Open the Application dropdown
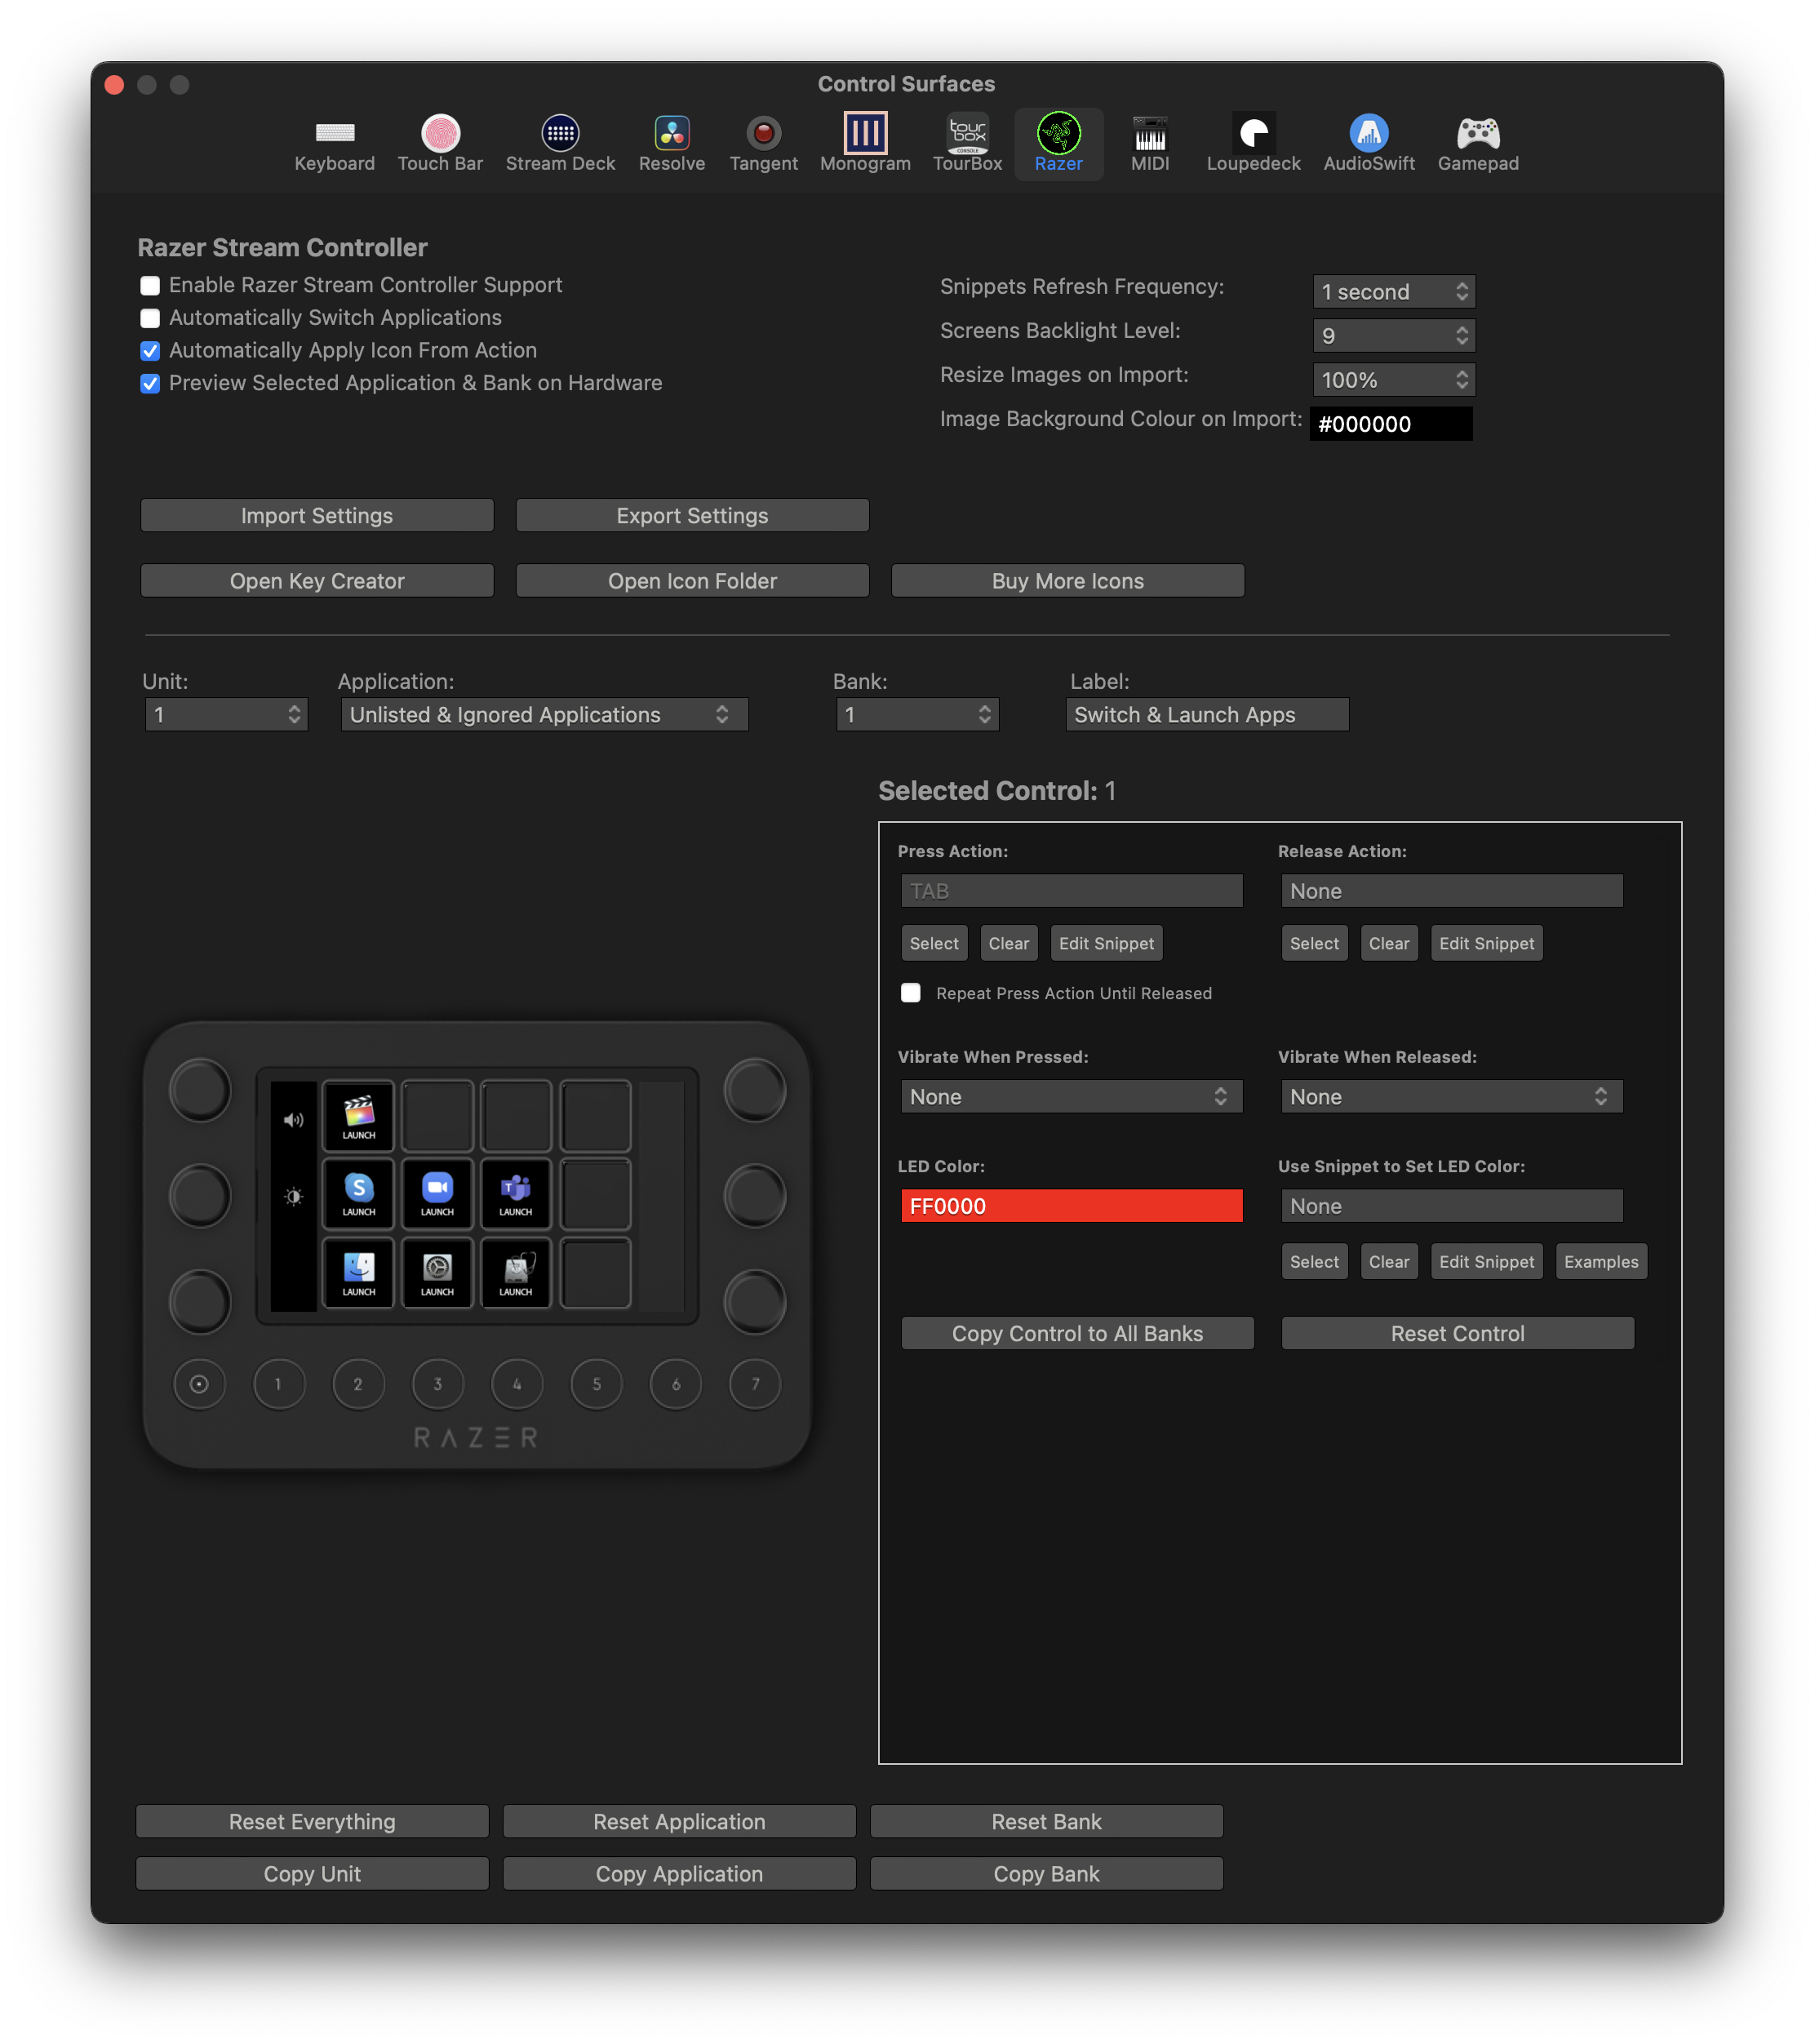Screen dimensions: 1815x2044 (544, 715)
